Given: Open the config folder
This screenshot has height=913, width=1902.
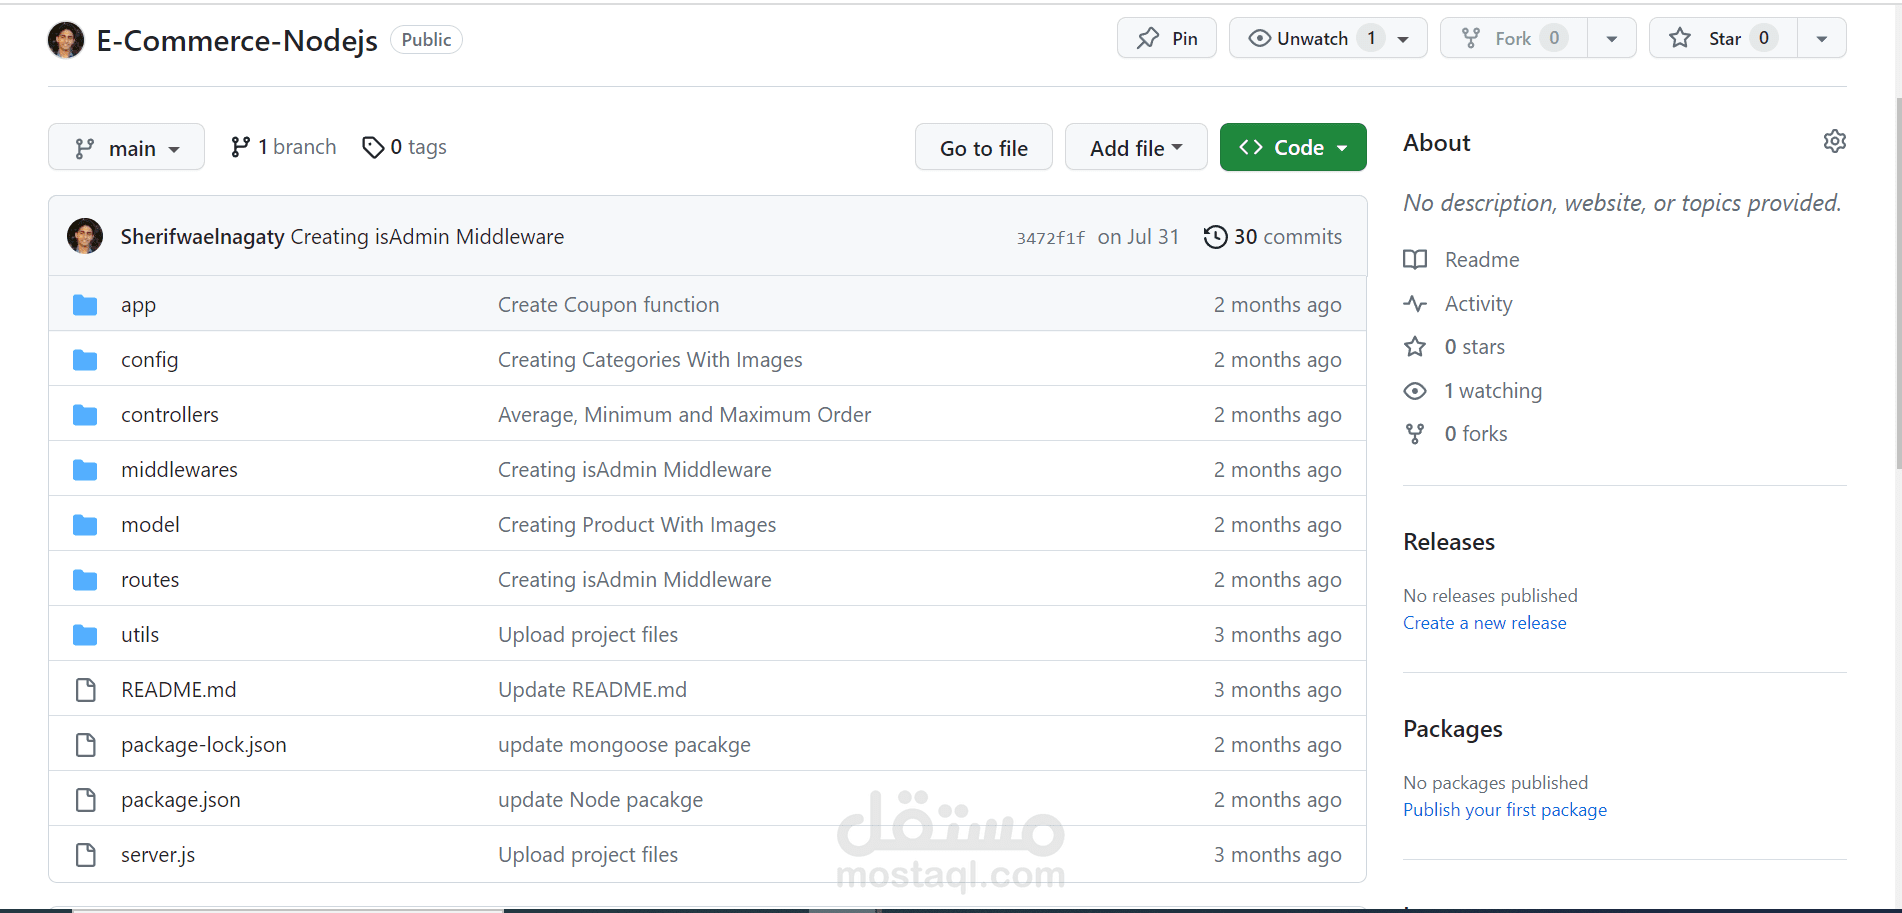Looking at the screenshot, I should [x=150, y=359].
